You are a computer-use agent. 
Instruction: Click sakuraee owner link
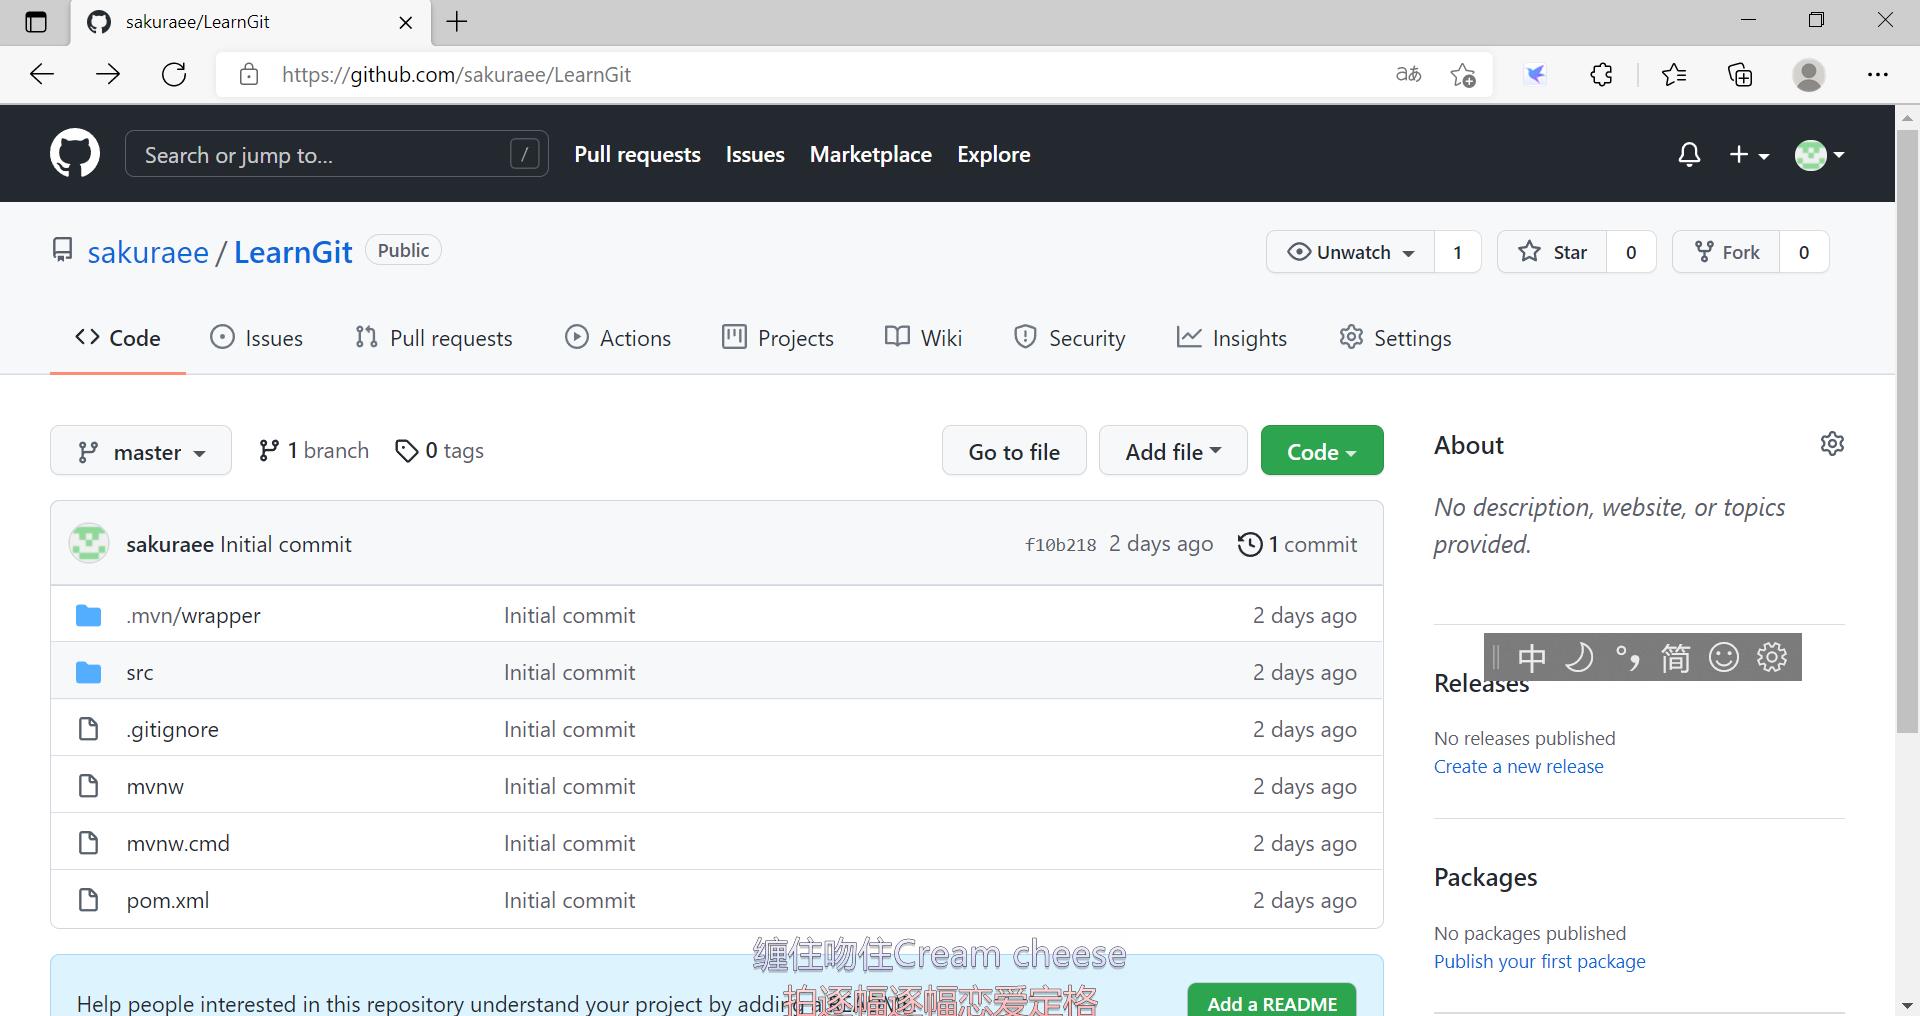pyautogui.click(x=148, y=252)
